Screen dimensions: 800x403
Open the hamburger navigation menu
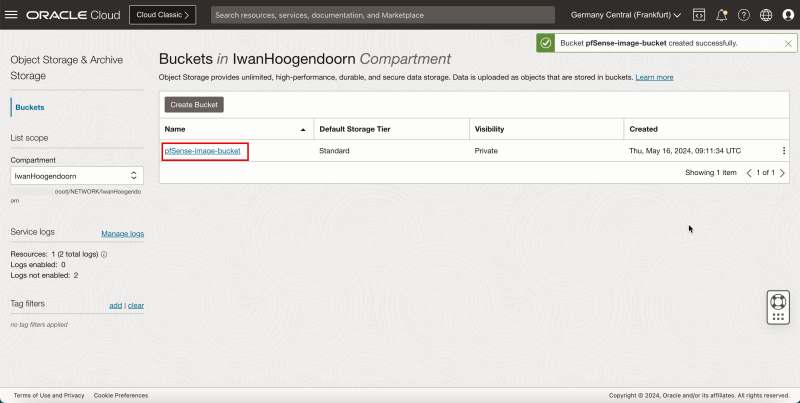pyautogui.click(x=14, y=15)
